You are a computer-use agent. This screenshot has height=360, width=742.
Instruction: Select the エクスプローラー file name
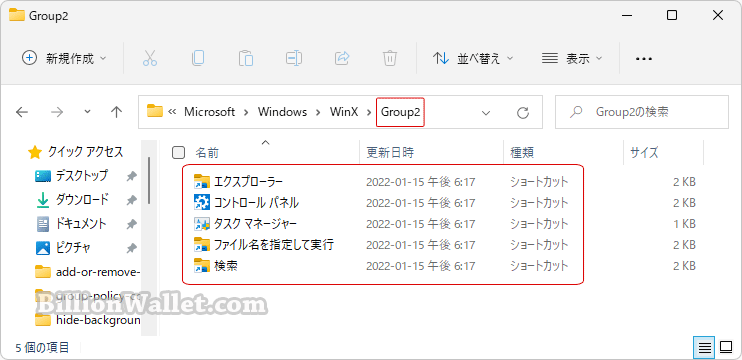[x=248, y=181]
